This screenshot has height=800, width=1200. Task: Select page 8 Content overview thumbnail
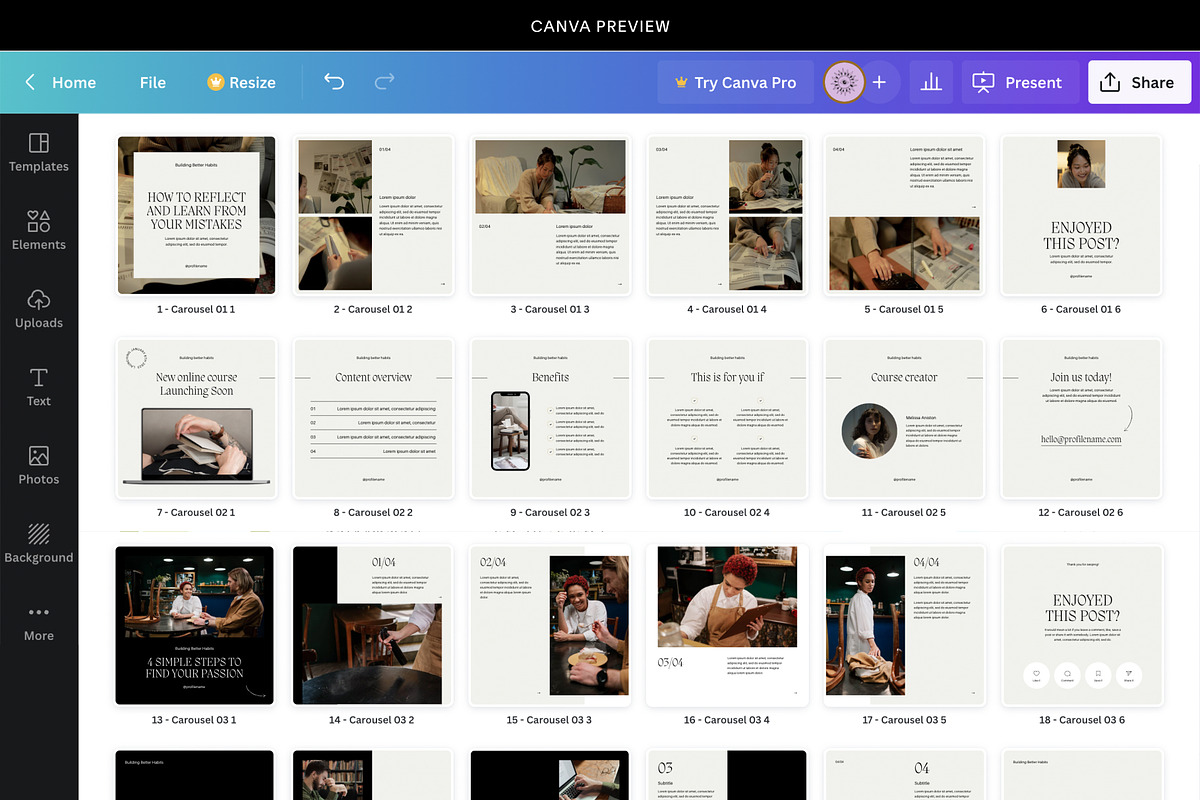tap(373, 418)
